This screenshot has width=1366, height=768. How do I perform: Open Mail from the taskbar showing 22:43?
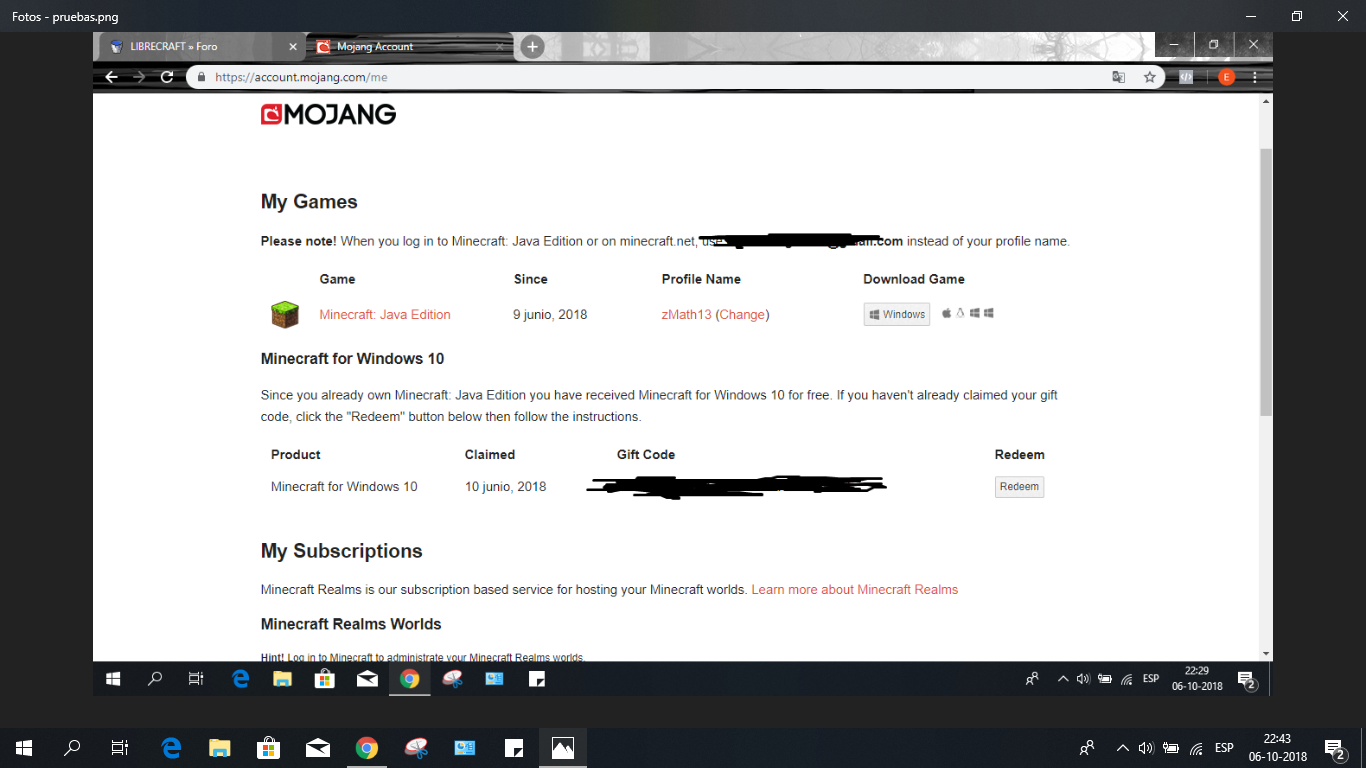click(318, 748)
